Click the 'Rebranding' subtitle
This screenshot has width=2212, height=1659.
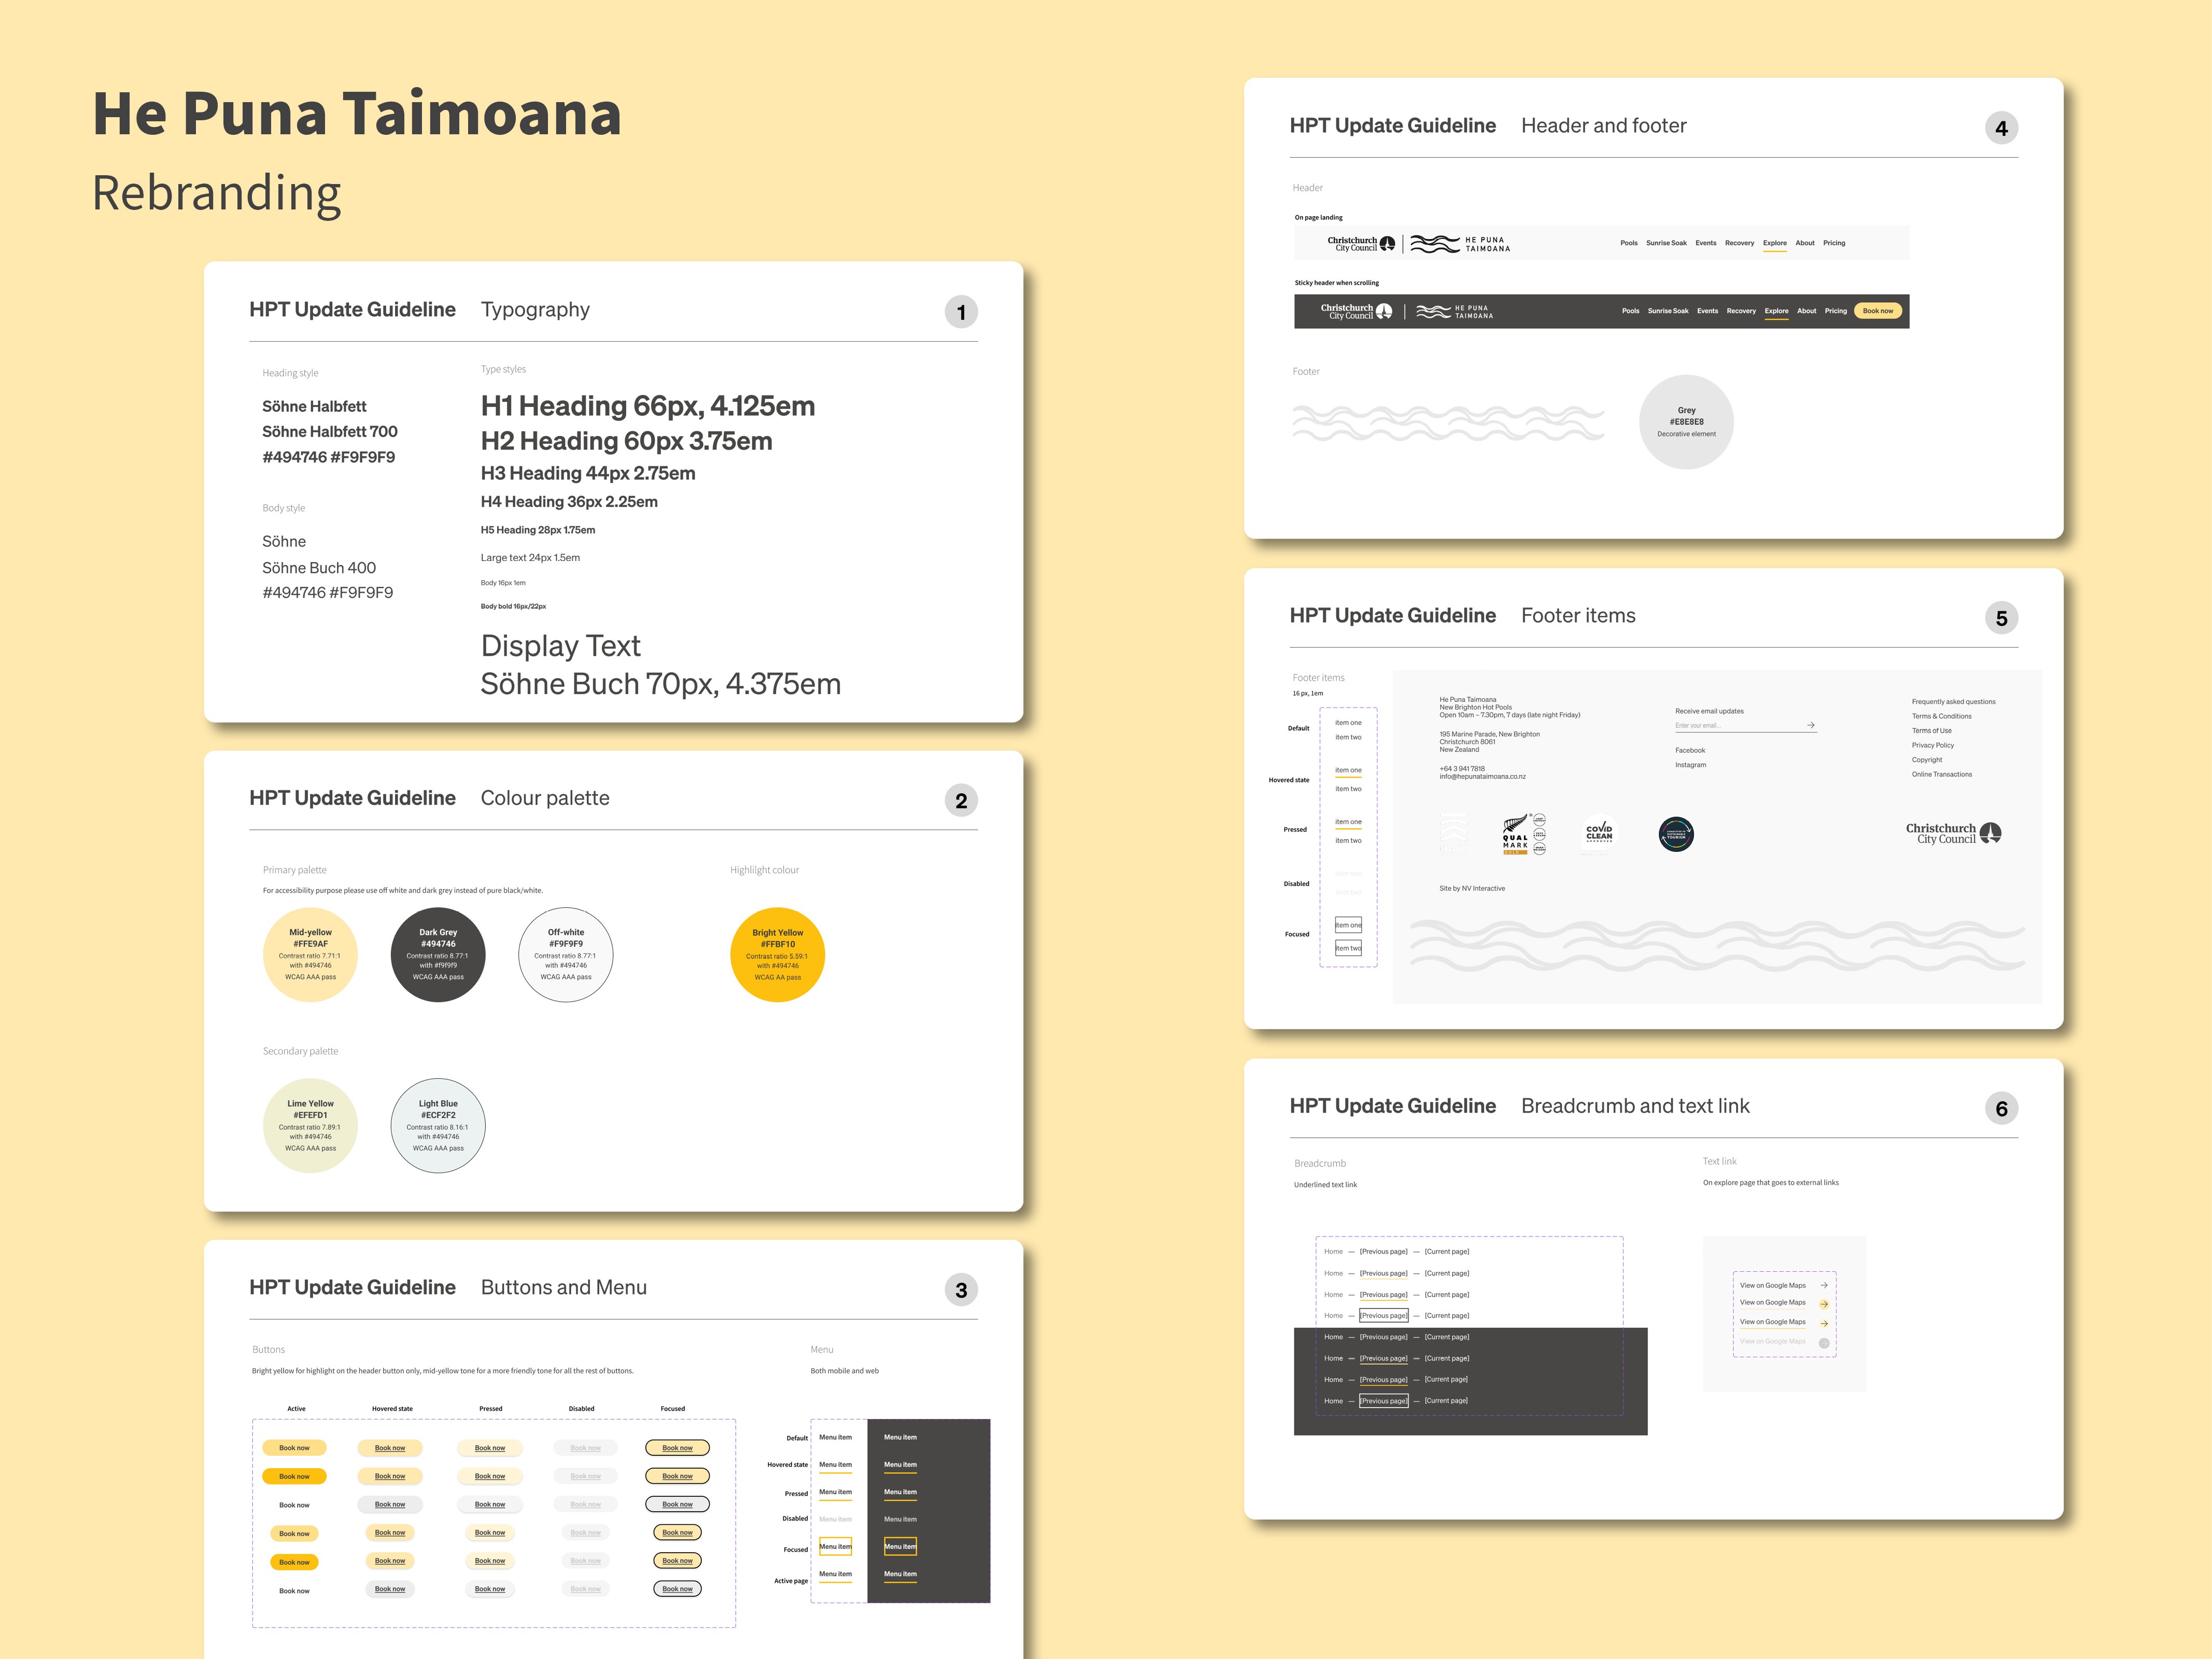217,194
